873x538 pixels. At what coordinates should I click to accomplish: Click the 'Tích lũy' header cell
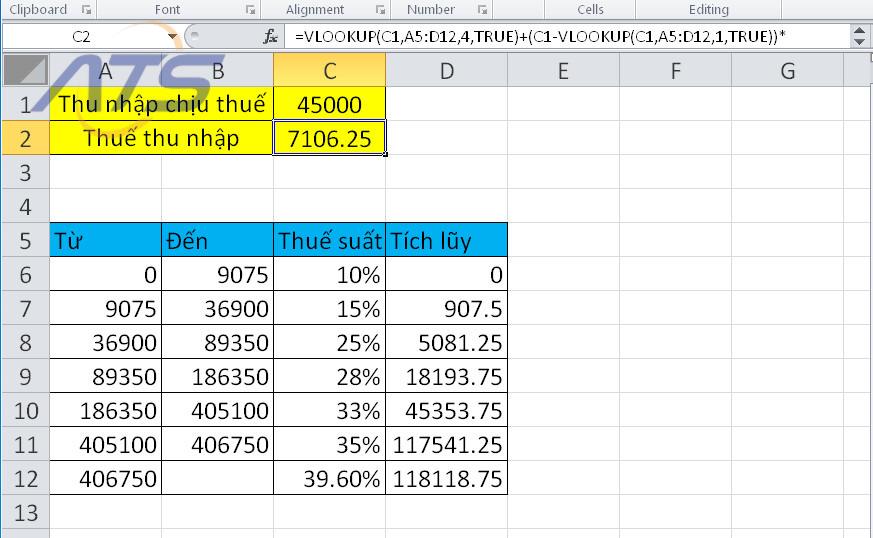[446, 241]
